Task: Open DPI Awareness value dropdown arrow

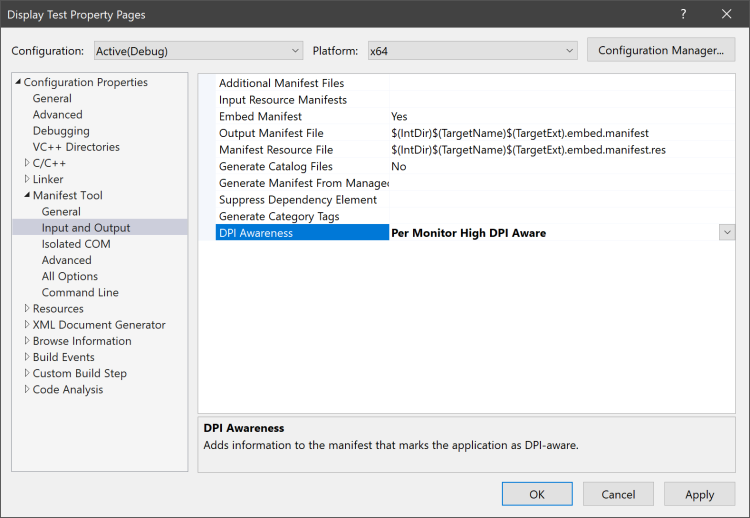Action: point(726,232)
